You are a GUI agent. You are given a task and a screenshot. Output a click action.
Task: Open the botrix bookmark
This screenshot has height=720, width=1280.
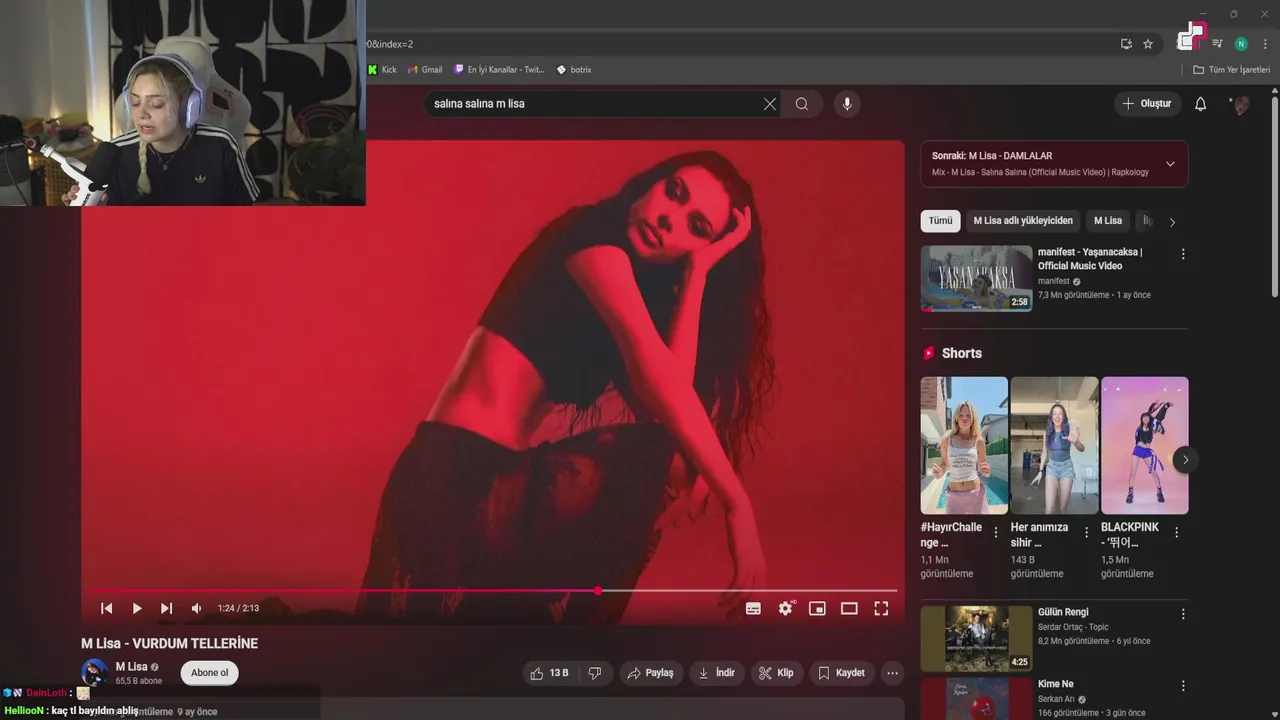coord(574,70)
